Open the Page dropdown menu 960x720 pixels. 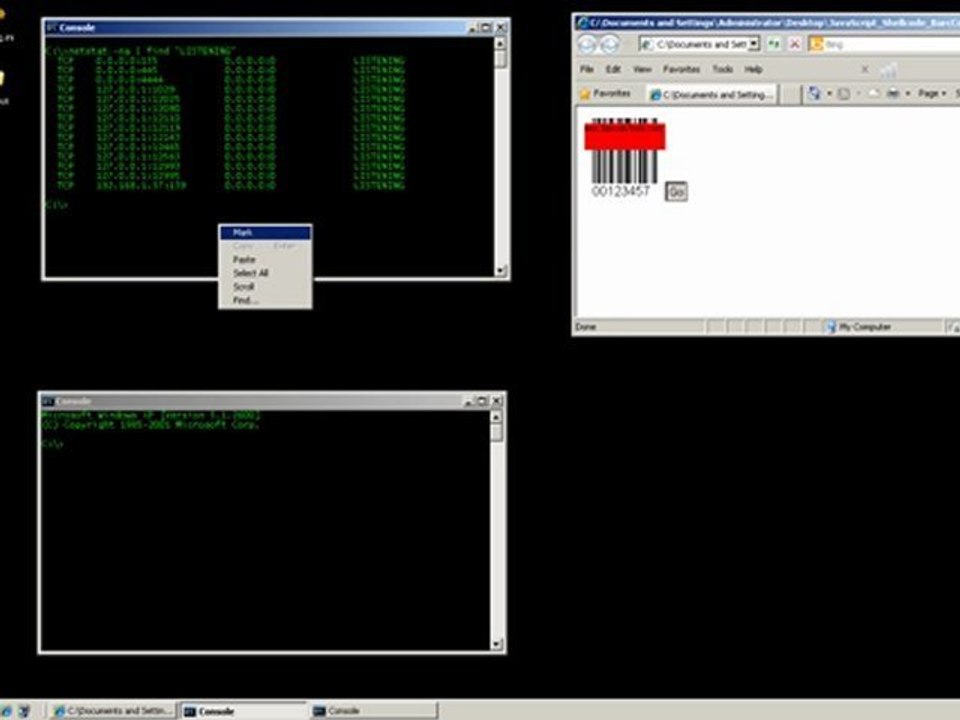(x=932, y=94)
